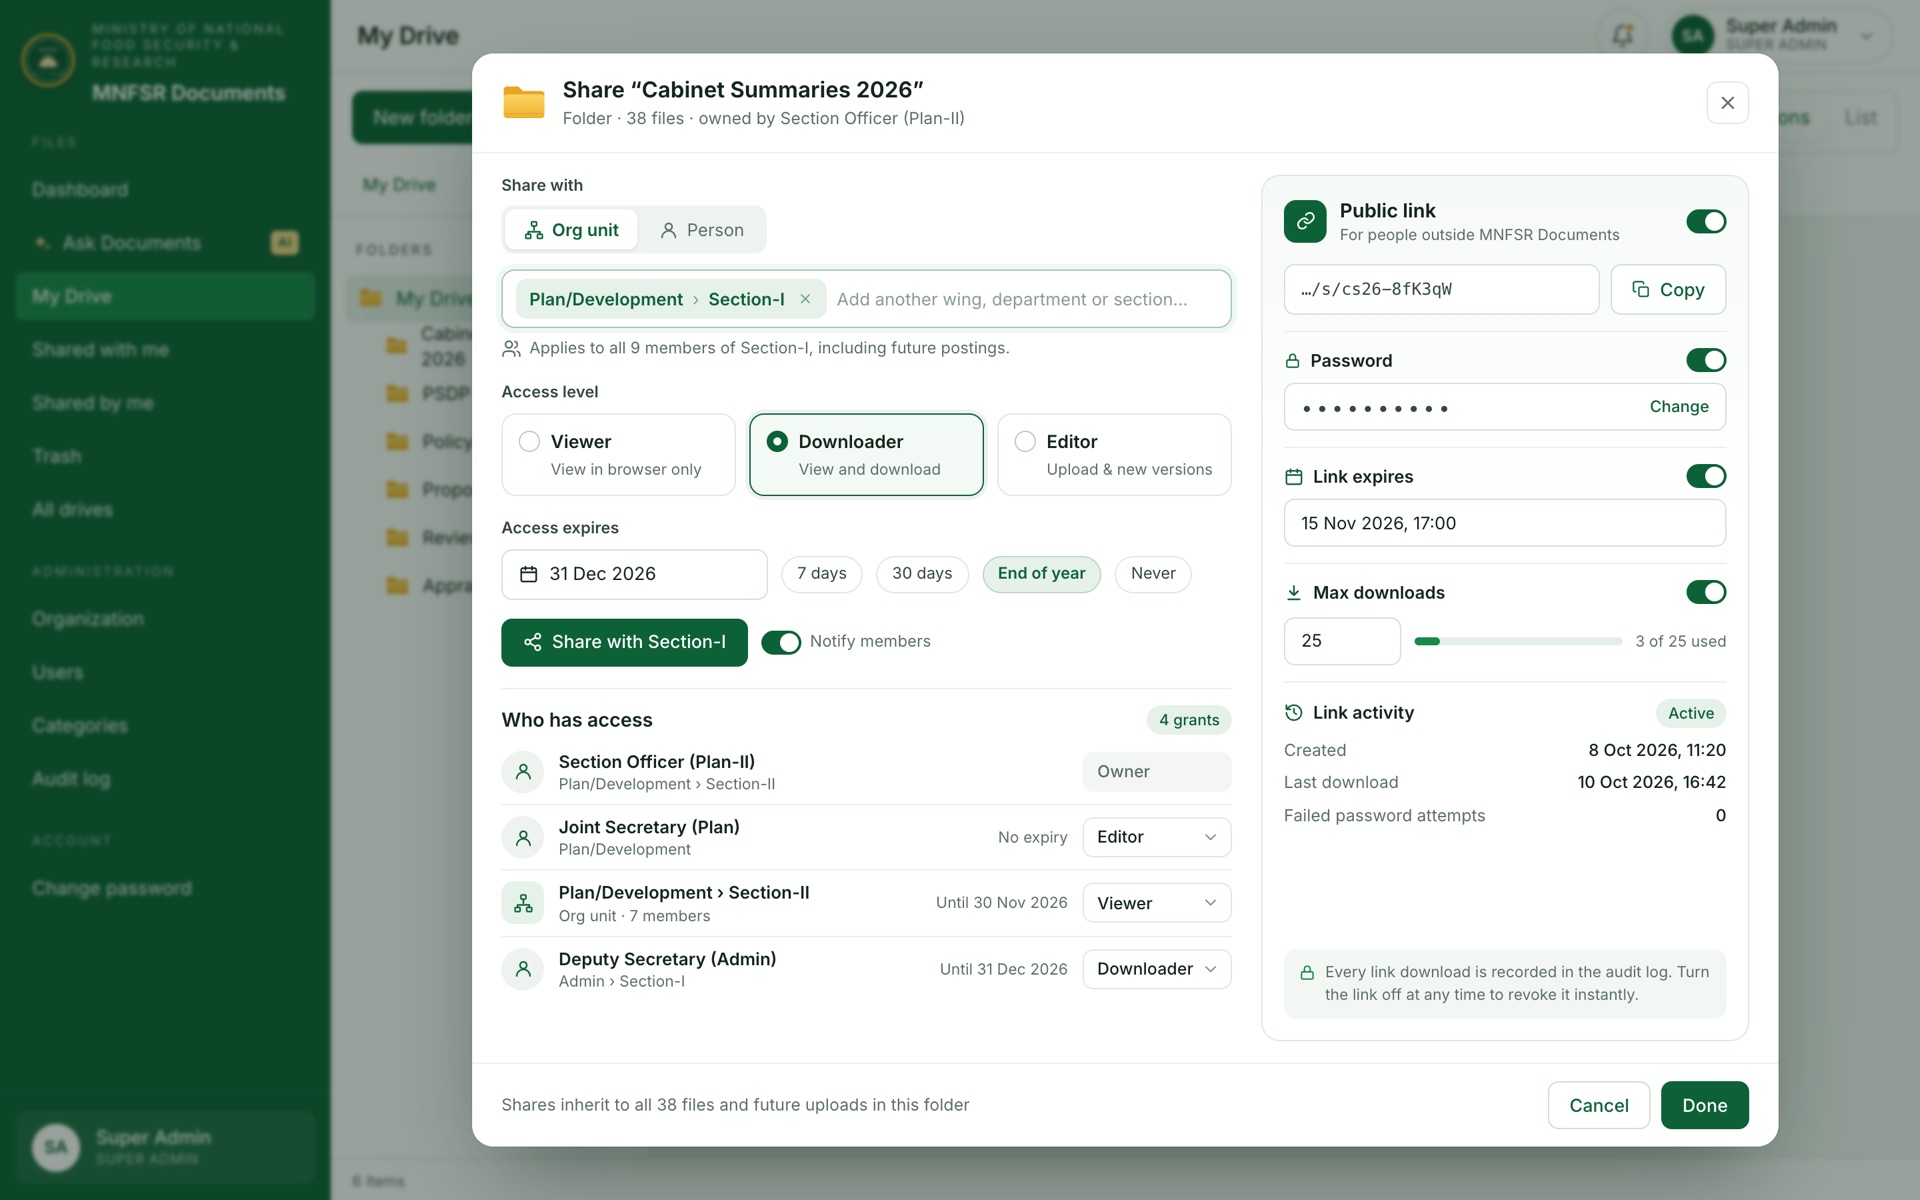Open the Viewer role dropdown for Section-II
Viewport: 1920px width, 1200px height.
[x=1157, y=903]
